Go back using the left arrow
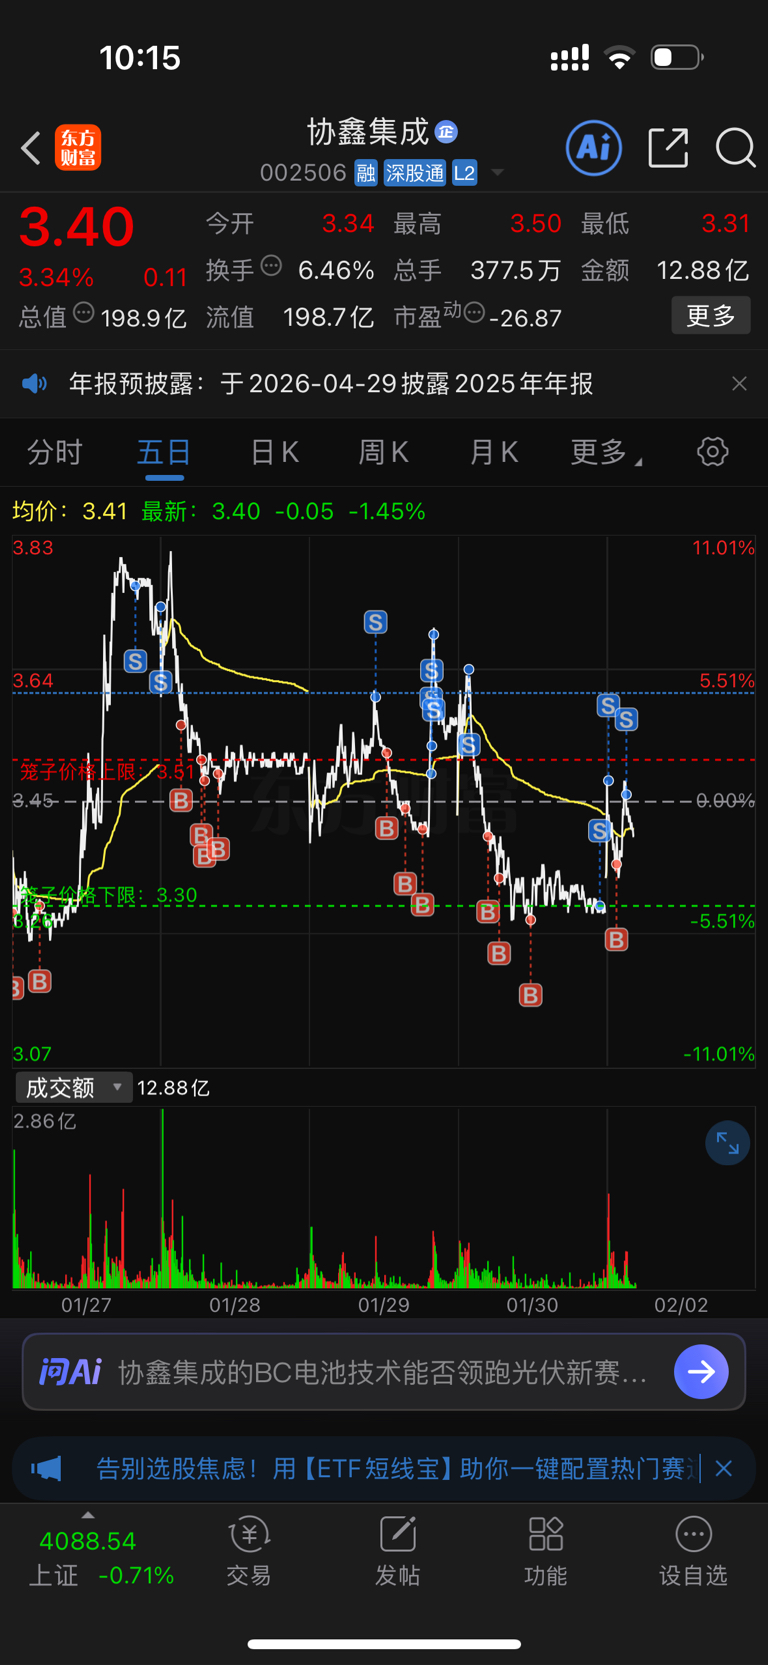 pos(31,149)
